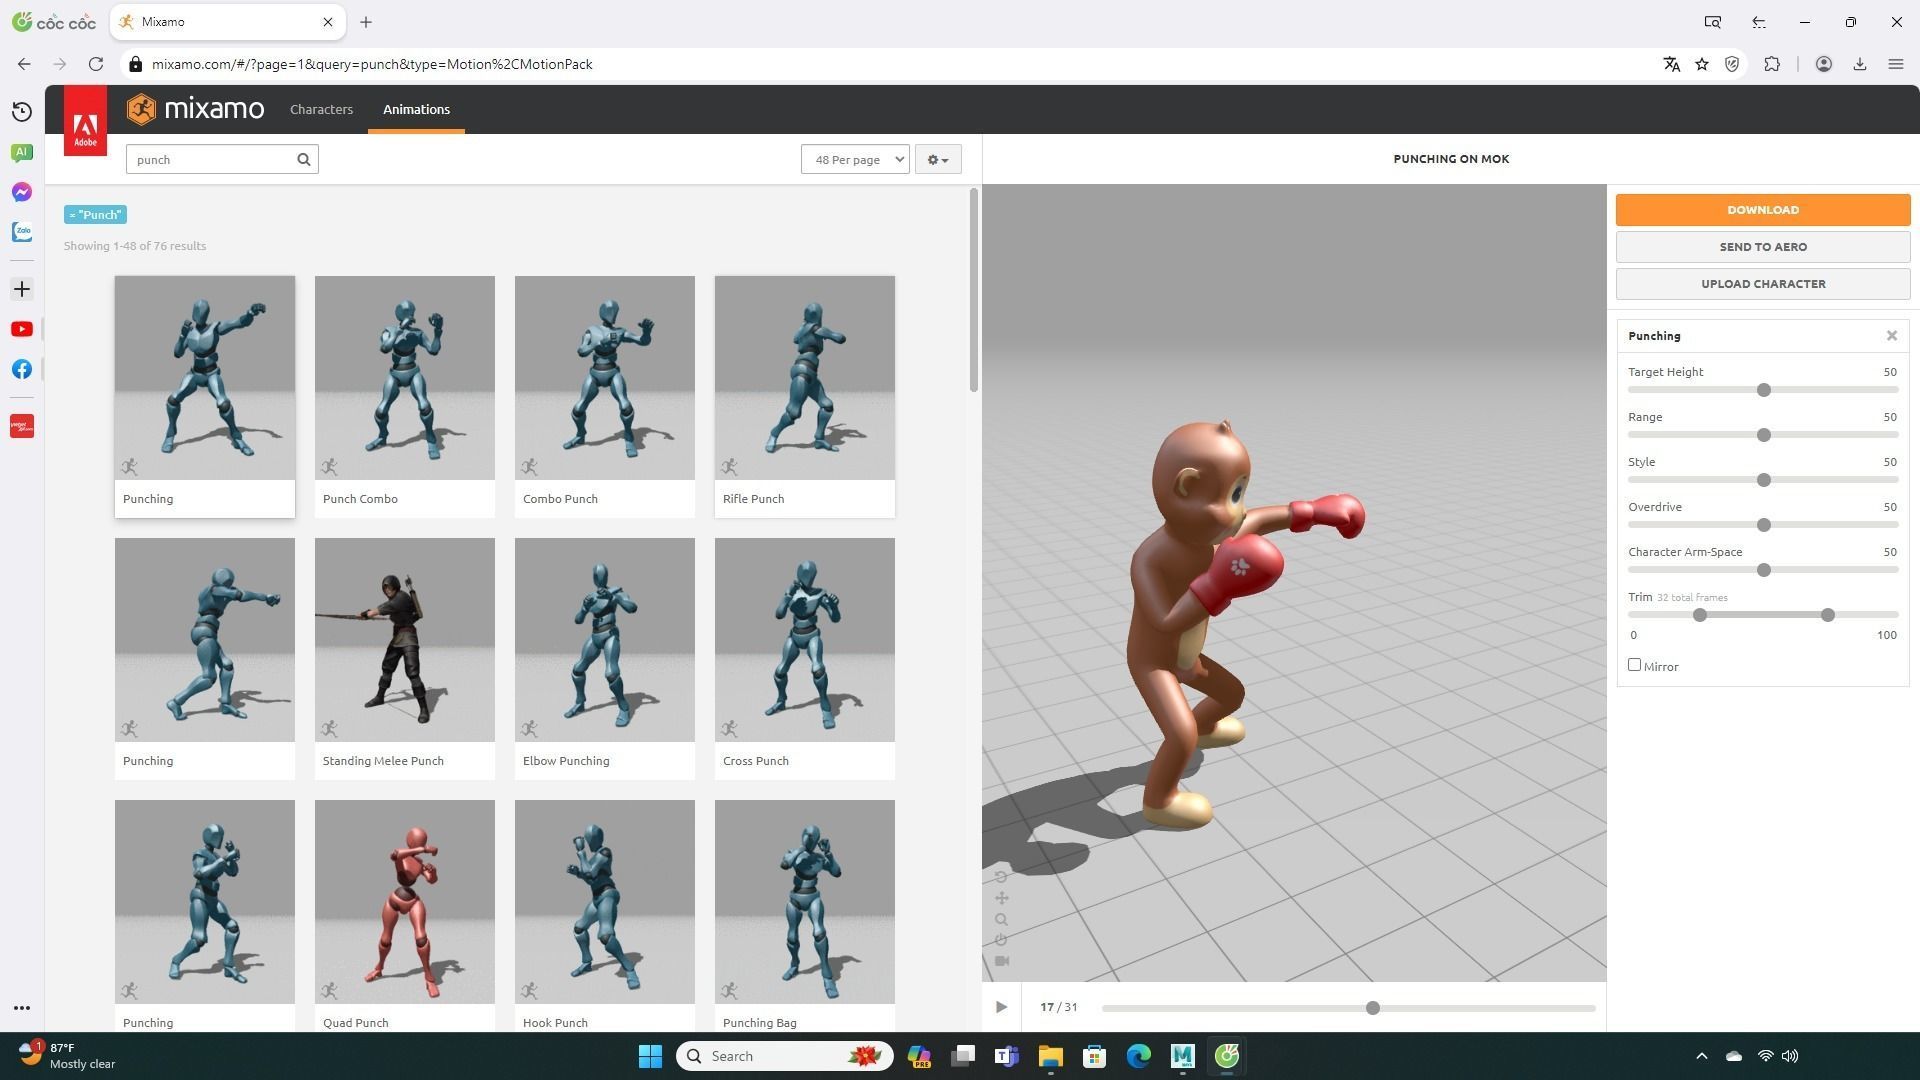The width and height of the screenshot is (1920, 1080).
Task: Open YouTube in the sidebar
Action: 22,329
